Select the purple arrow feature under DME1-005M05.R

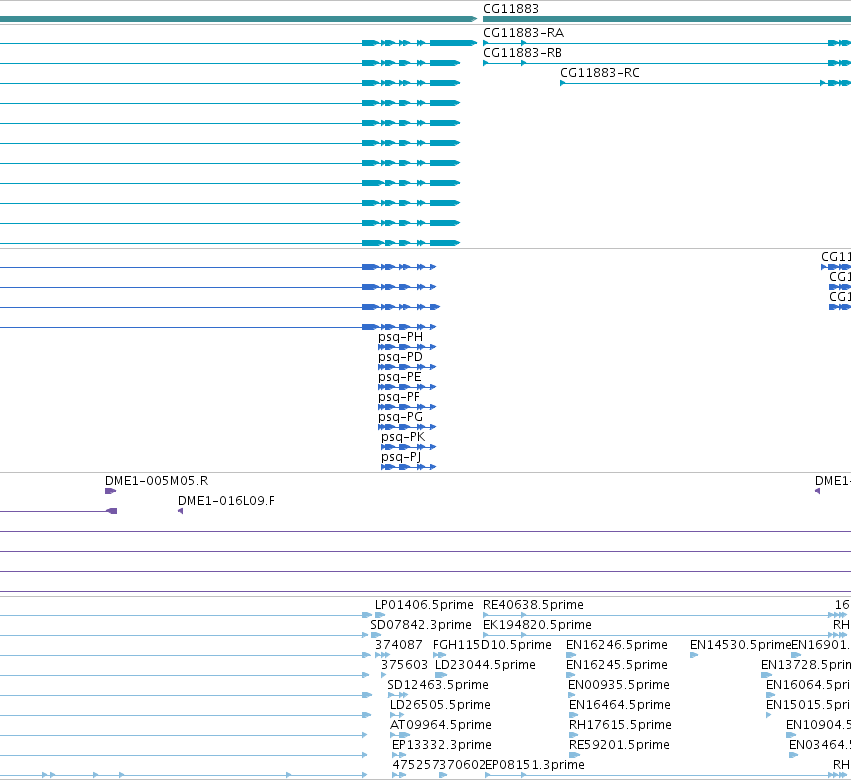click(x=111, y=491)
